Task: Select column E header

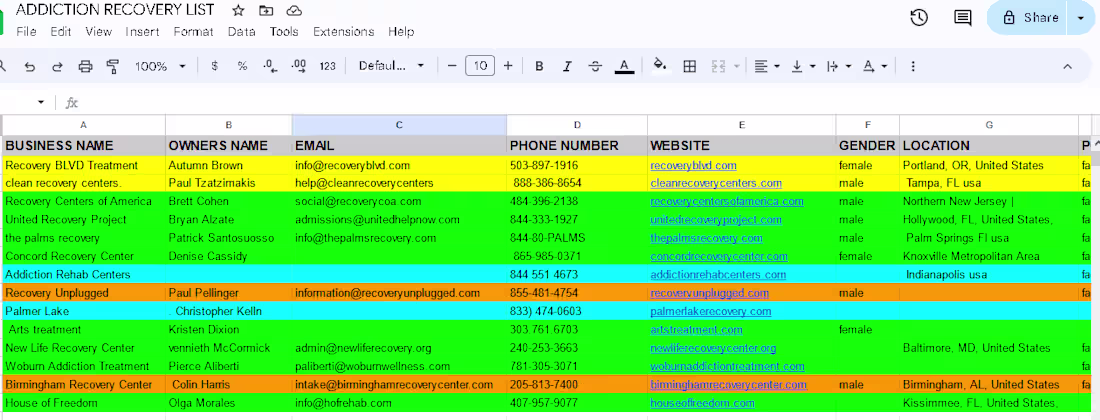Action: (x=742, y=125)
